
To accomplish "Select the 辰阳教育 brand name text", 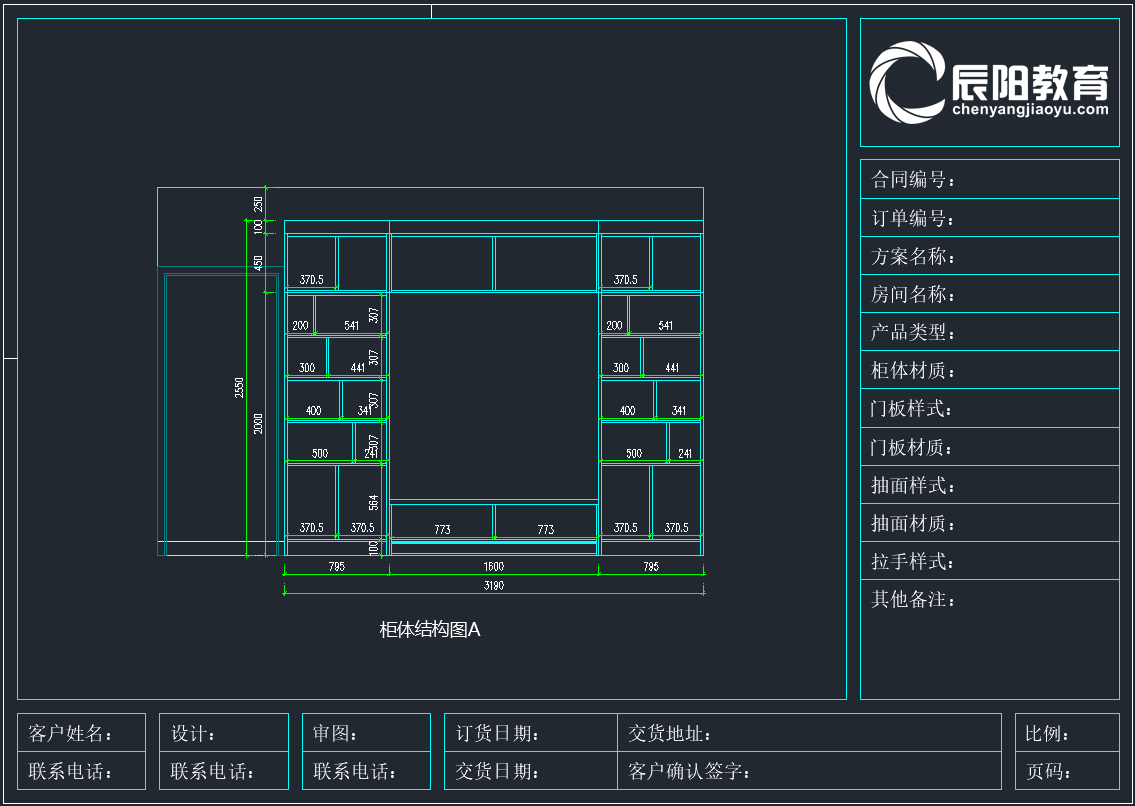I will click(1029, 82).
